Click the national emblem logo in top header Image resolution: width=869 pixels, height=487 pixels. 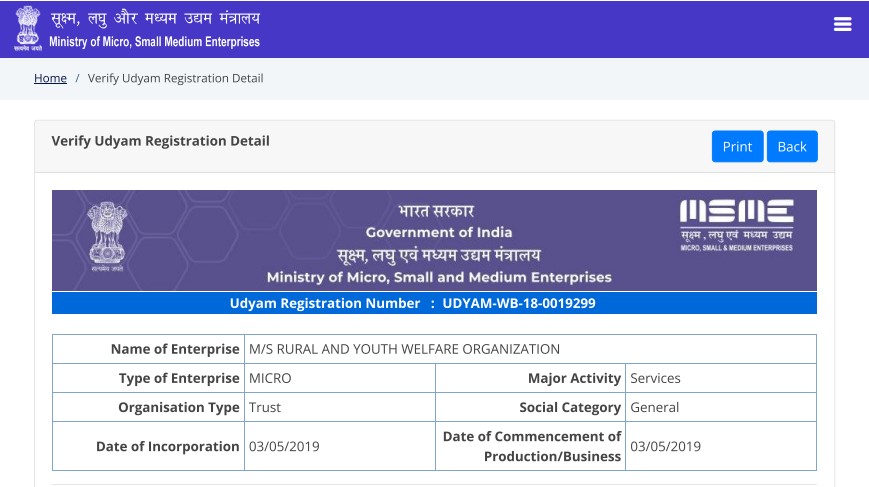coord(27,28)
